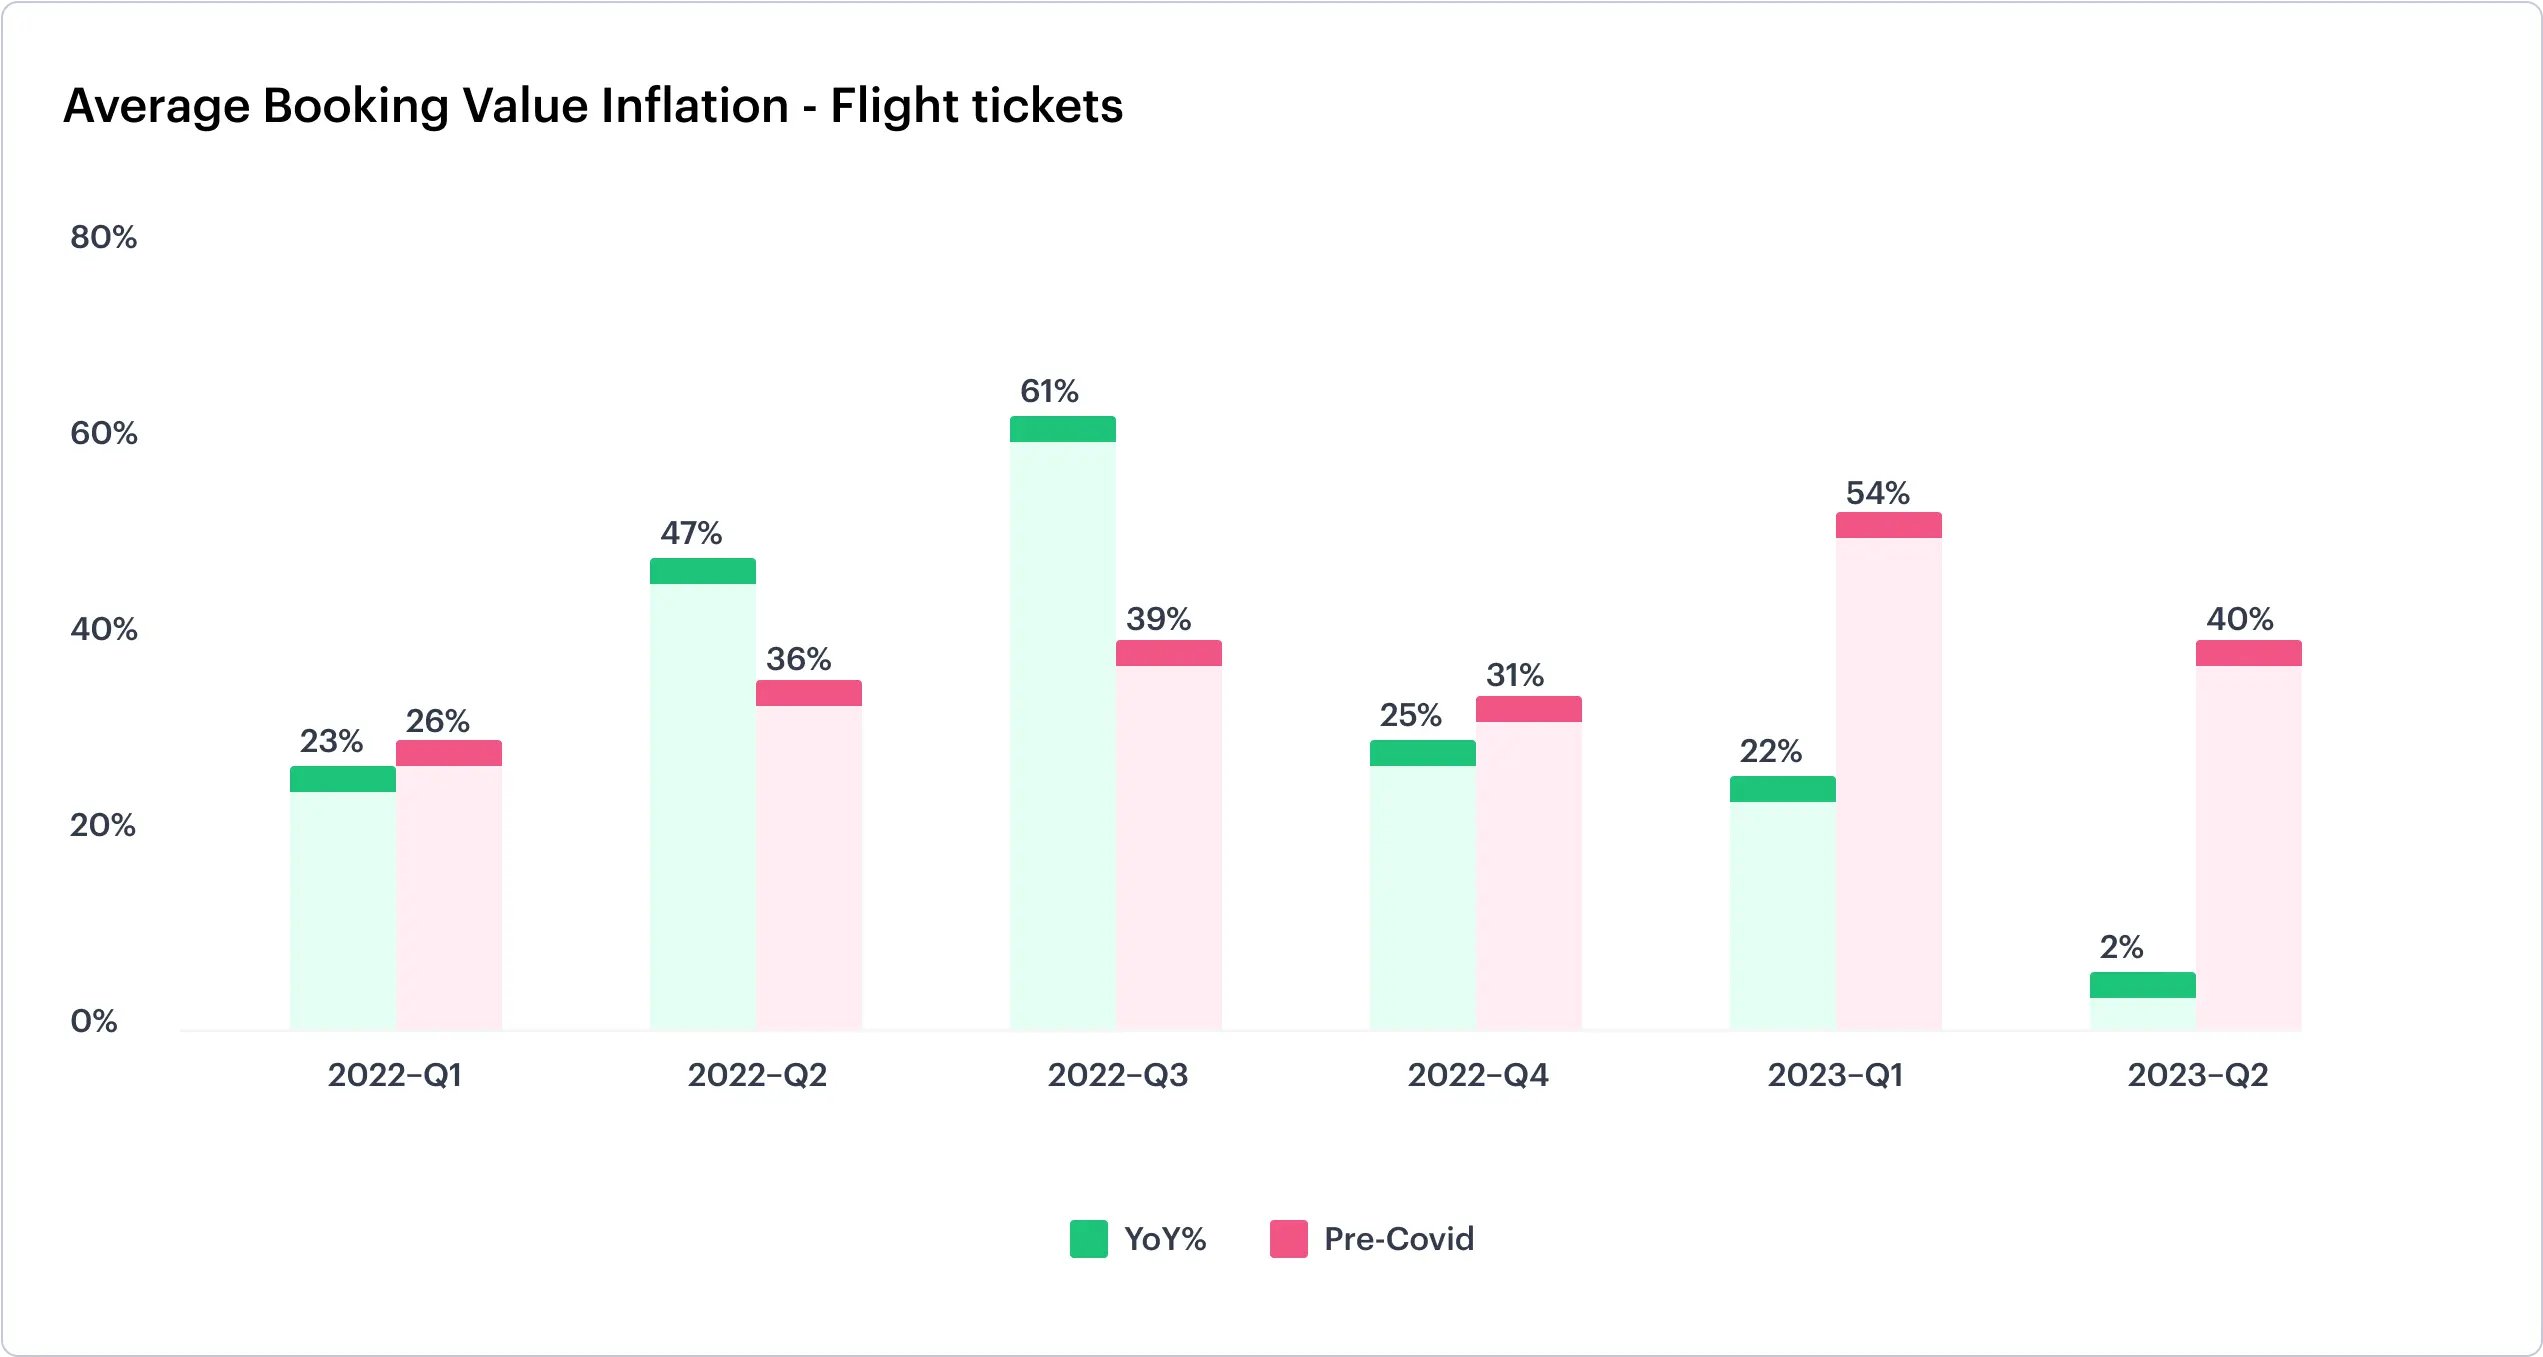Viewport: 2543px width, 1357px height.
Task: Toggle the YoY% legend label
Action: (x=1165, y=1239)
